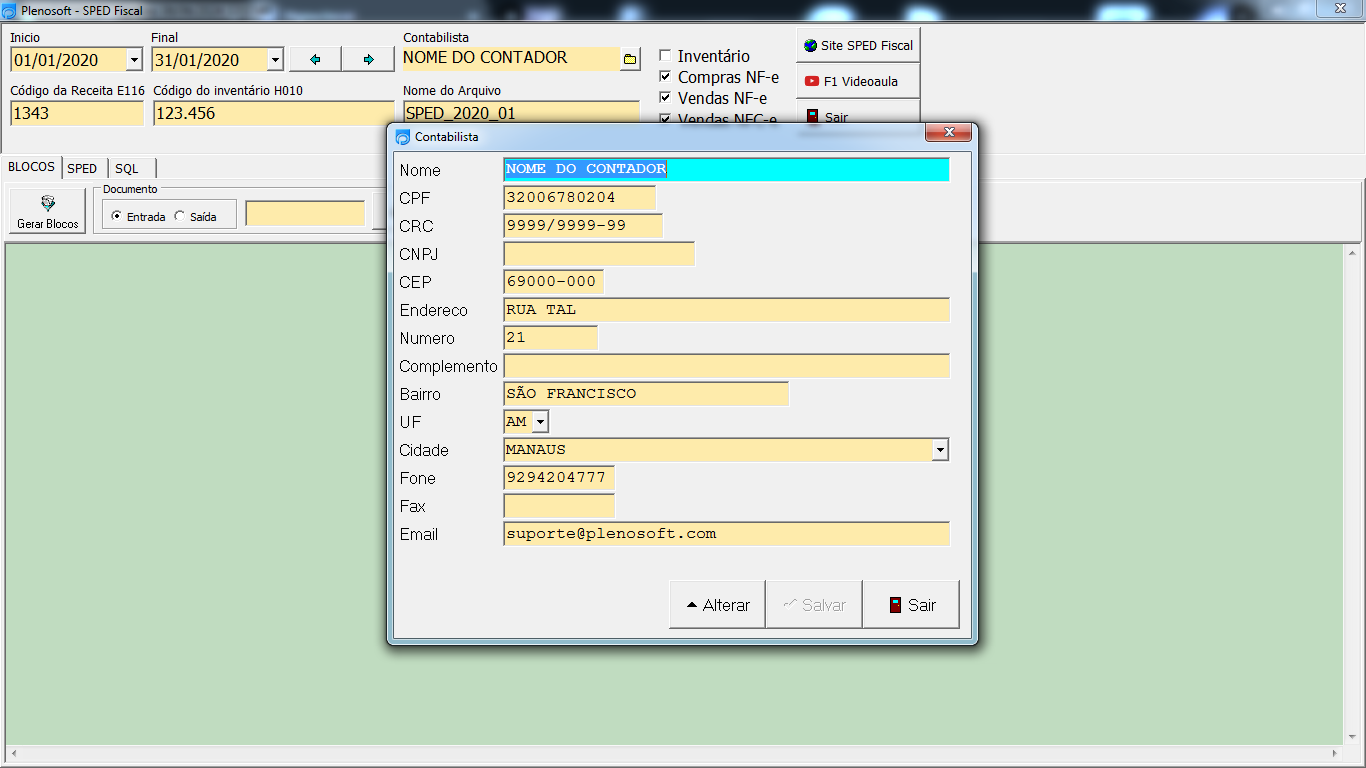Click the empty Fax field
This screenshot has height=768, width=1366.
click(559, 506)
